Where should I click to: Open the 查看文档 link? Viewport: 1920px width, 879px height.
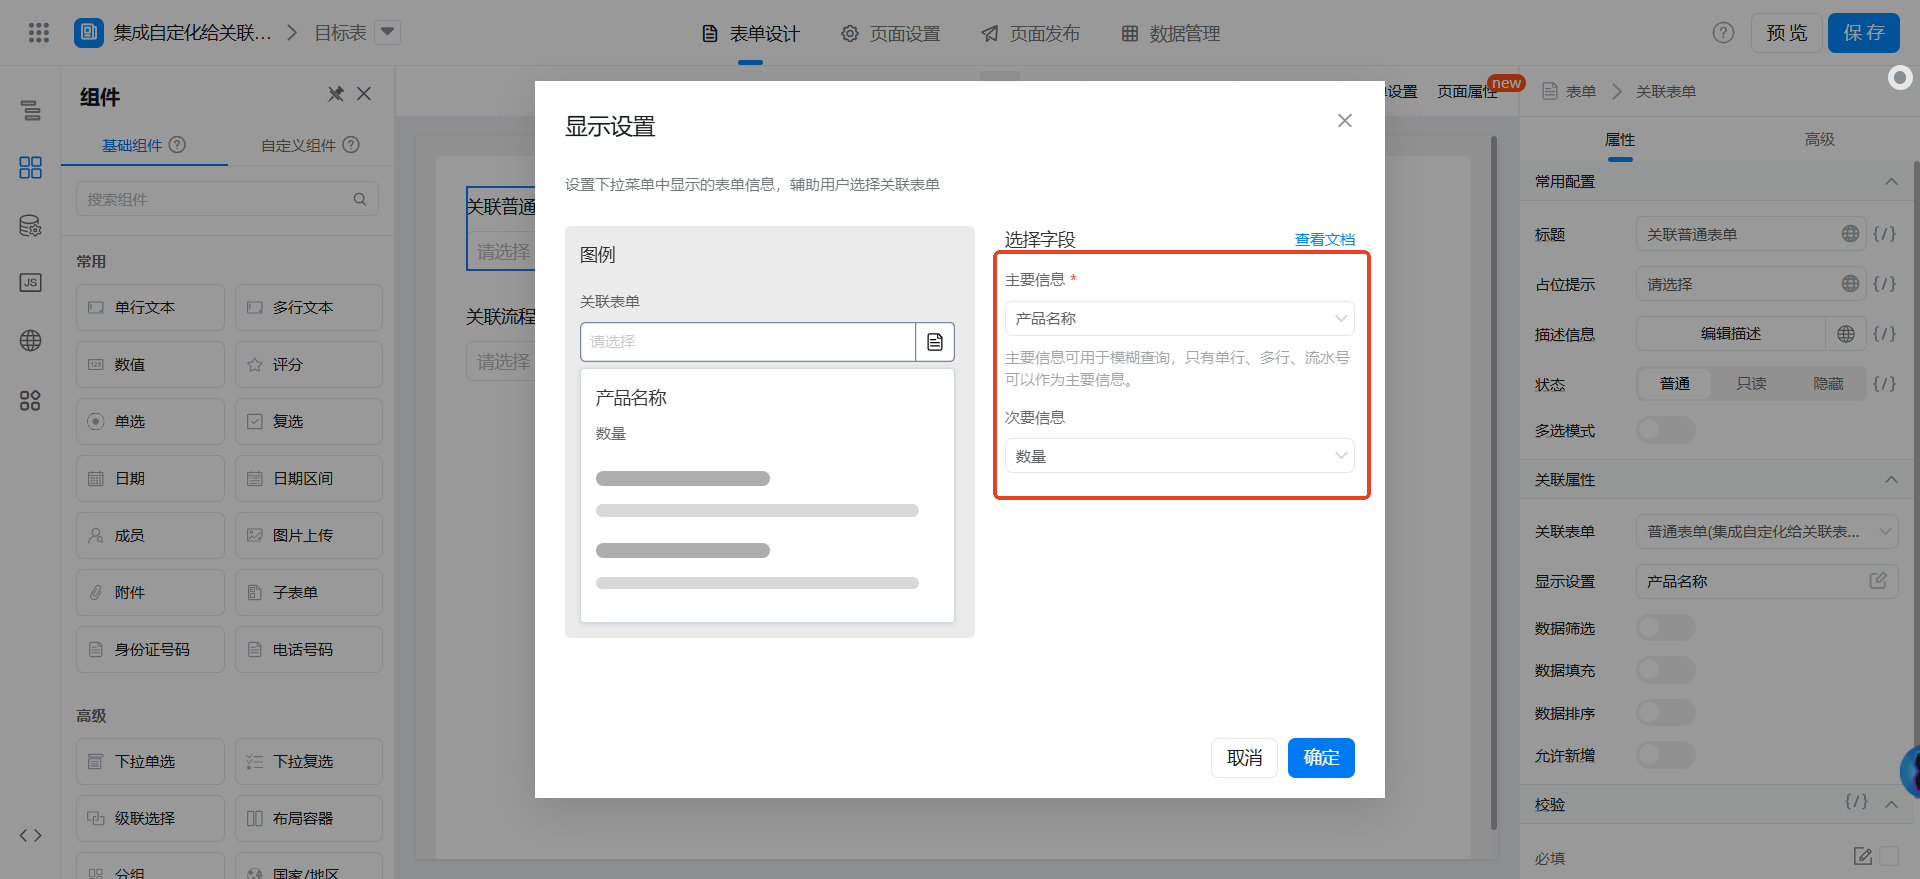(1324, 239)
